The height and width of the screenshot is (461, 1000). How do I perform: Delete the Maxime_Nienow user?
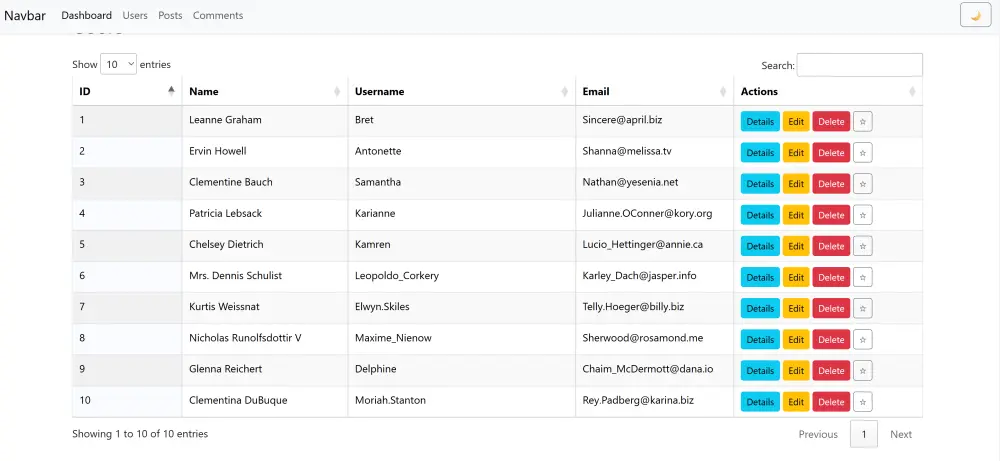click(831, 339)
